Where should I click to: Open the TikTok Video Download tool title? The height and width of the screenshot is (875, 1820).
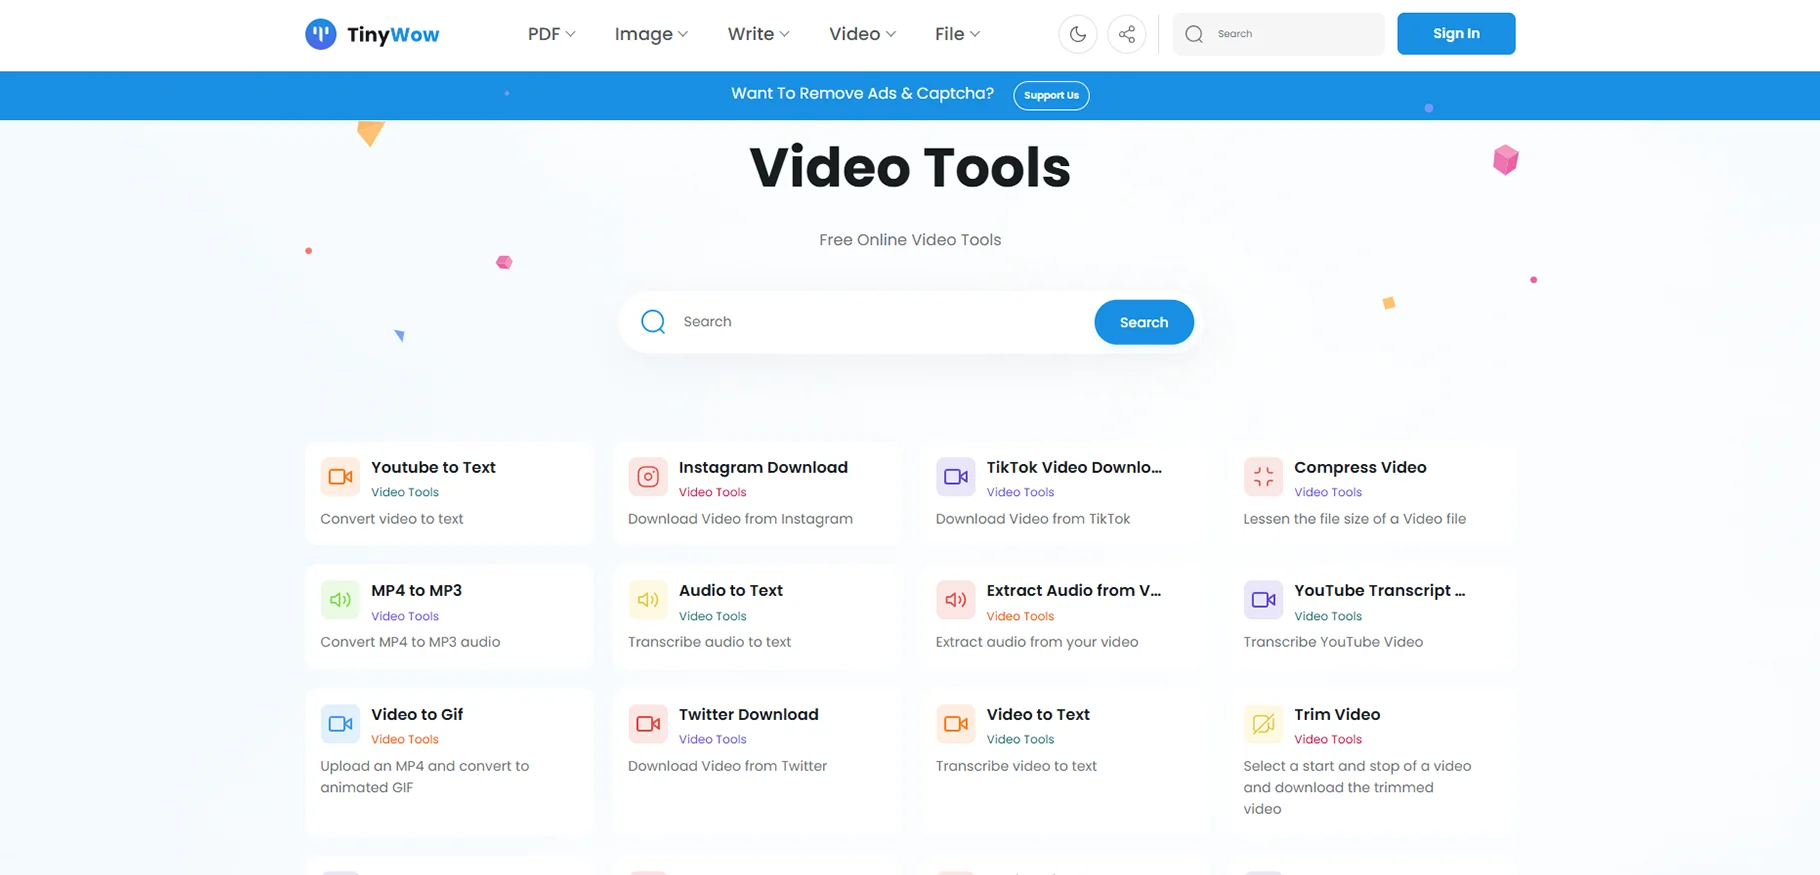tap(1074, 467)
